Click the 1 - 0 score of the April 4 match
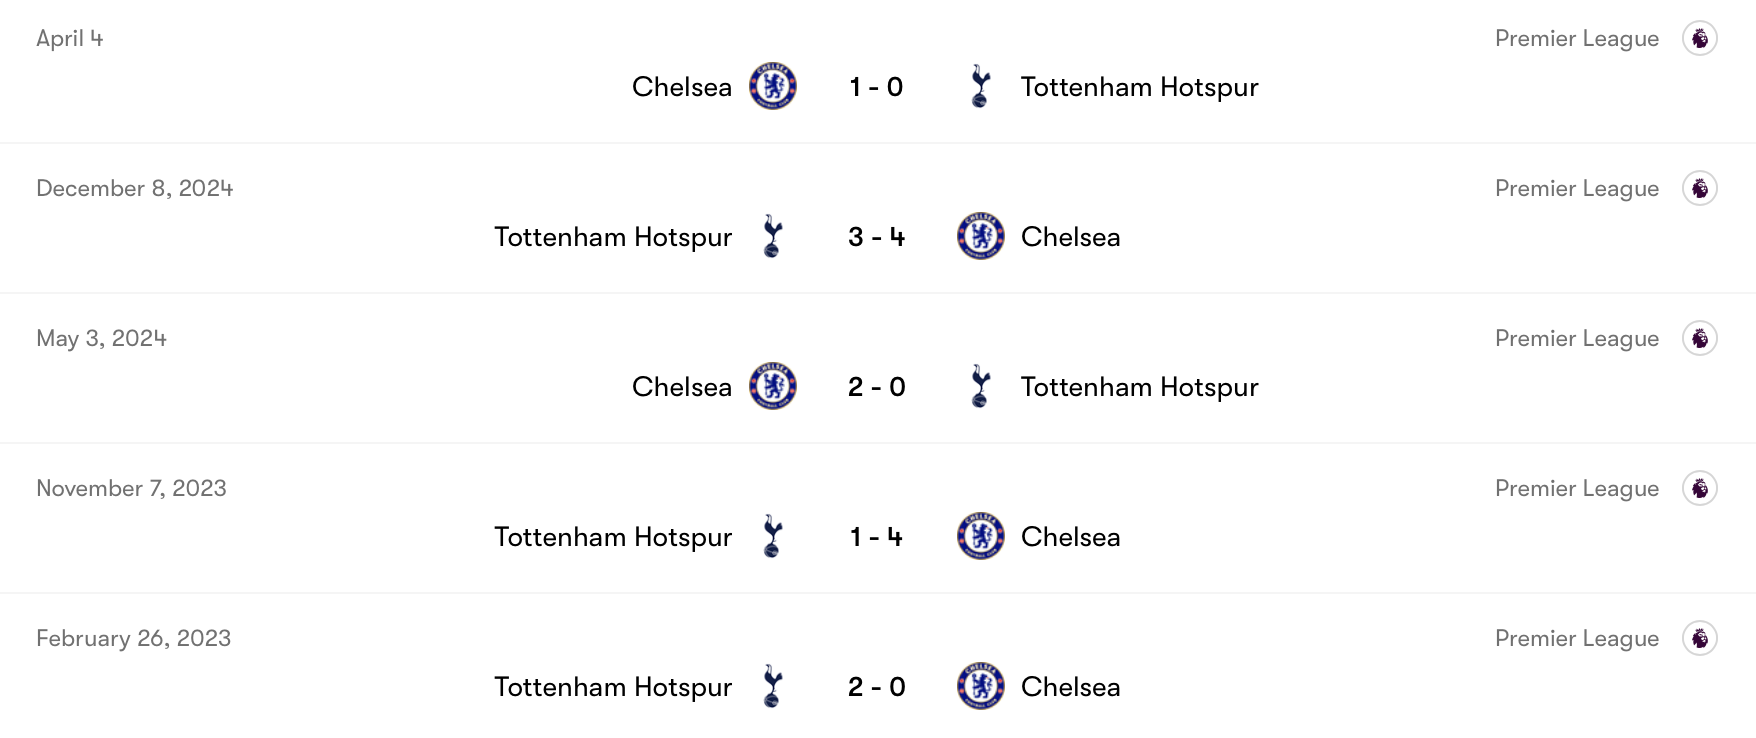The image size is (1756, 738). click(876, 87)
